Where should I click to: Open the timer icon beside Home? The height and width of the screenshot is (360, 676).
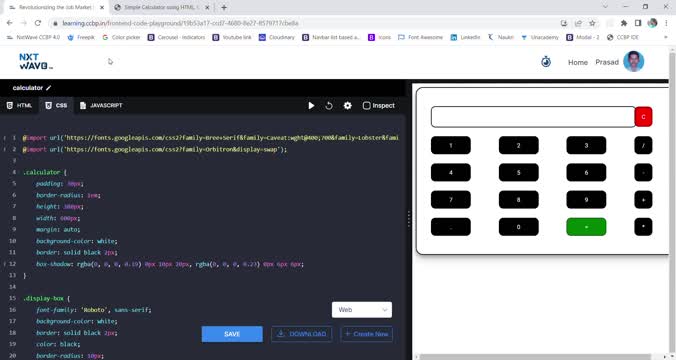coord(546,62)
